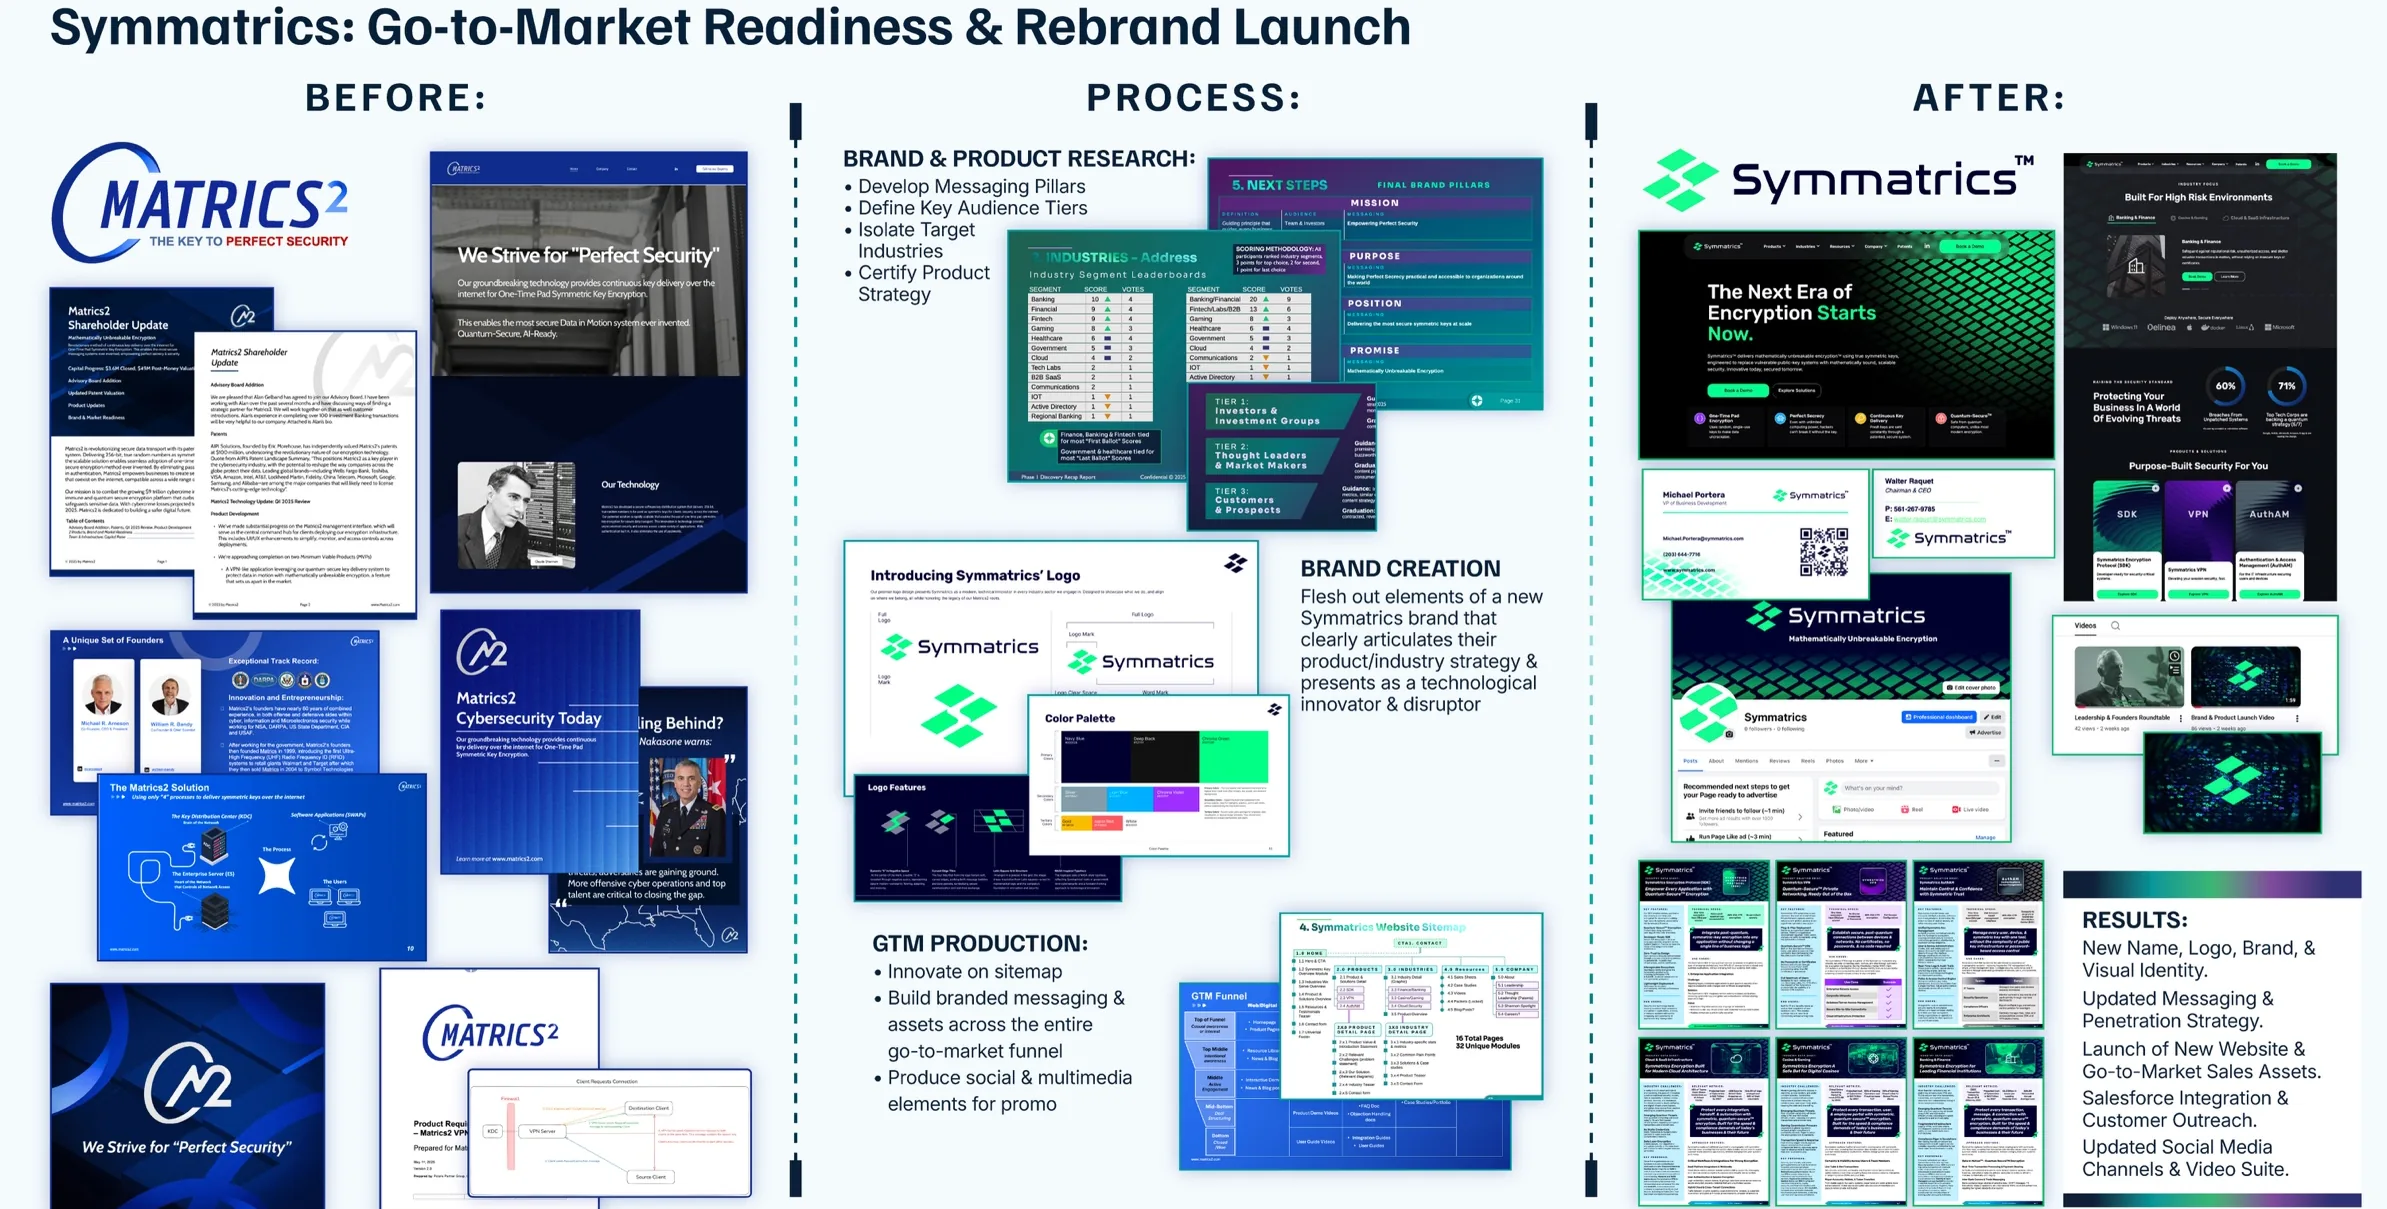Viewport: 2387px width, 1209px height.
Task: Click the blue Perfect Secrecy icon
Action: click(1780, 418)
